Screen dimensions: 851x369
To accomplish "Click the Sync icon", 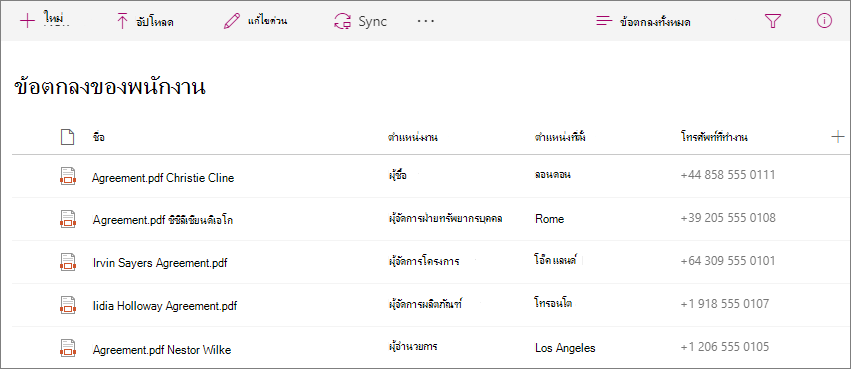I will coord(342,22).
